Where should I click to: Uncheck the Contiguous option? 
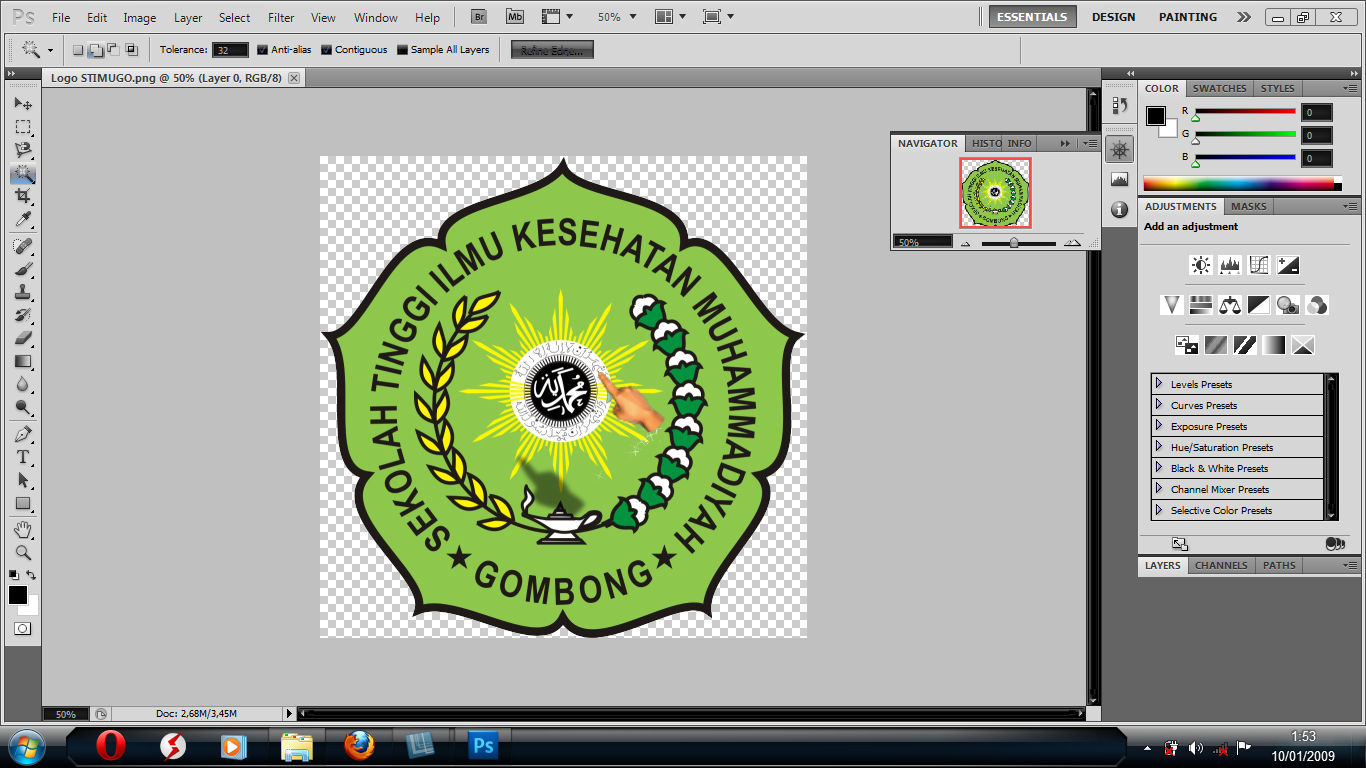click(x=327, y=50)
